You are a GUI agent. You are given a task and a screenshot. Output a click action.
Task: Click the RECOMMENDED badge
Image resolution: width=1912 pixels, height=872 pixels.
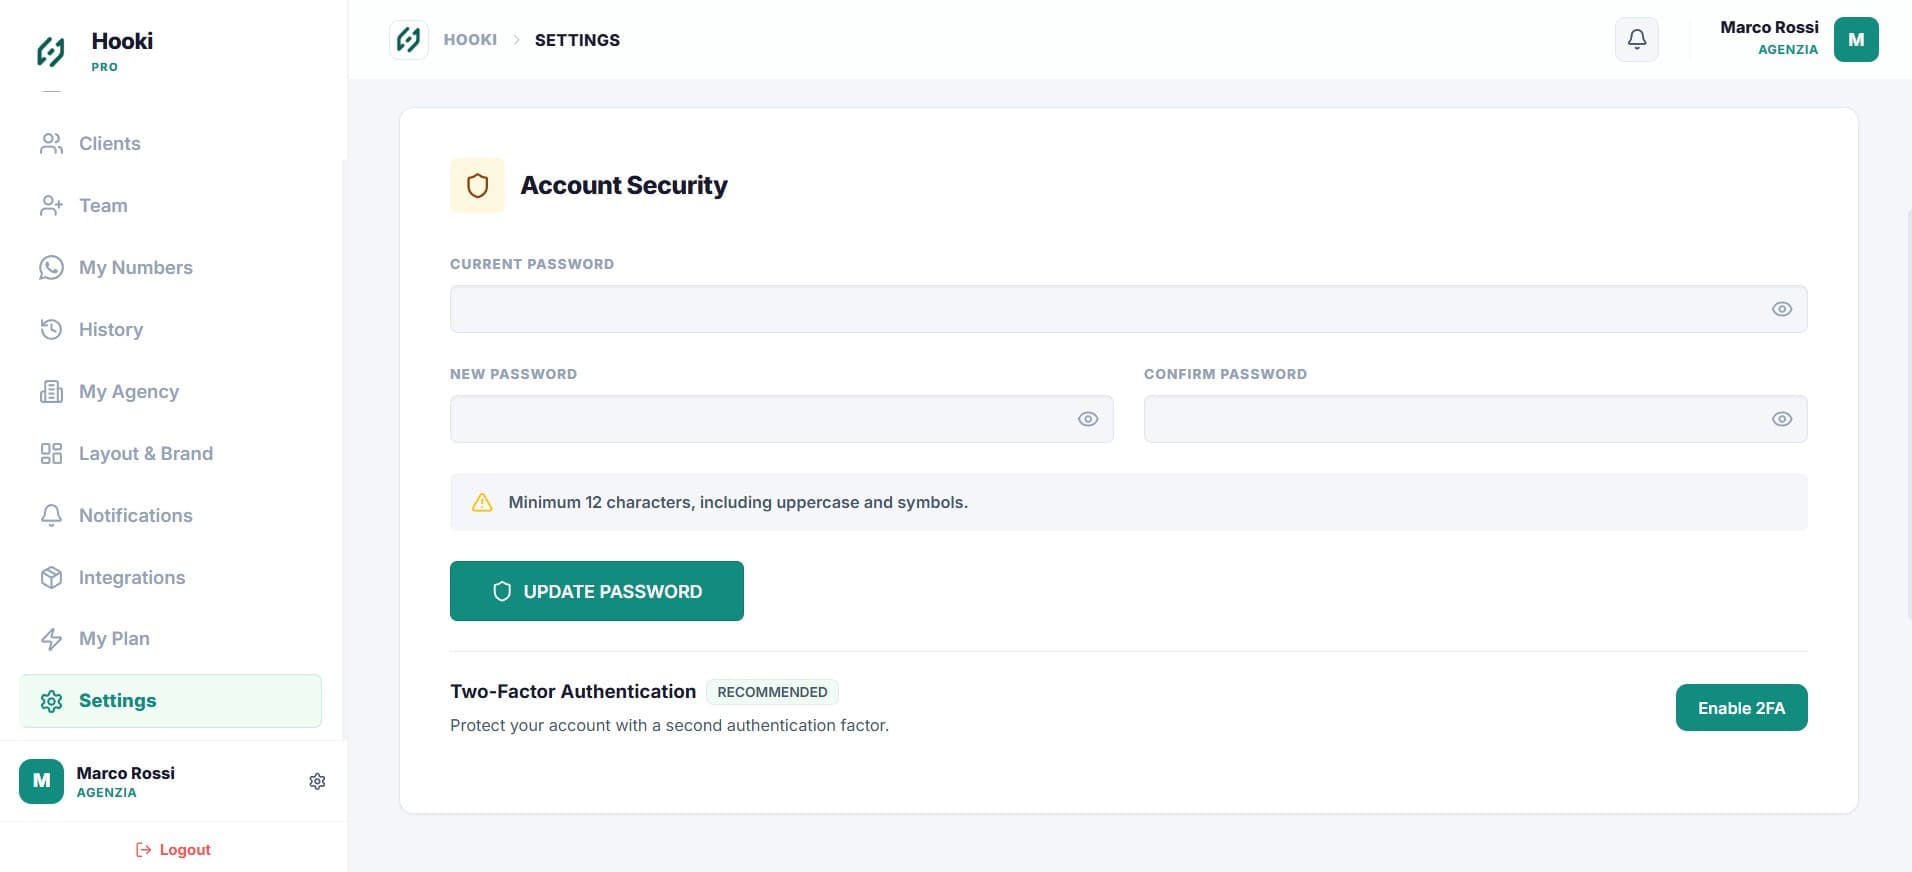point(772,692)
